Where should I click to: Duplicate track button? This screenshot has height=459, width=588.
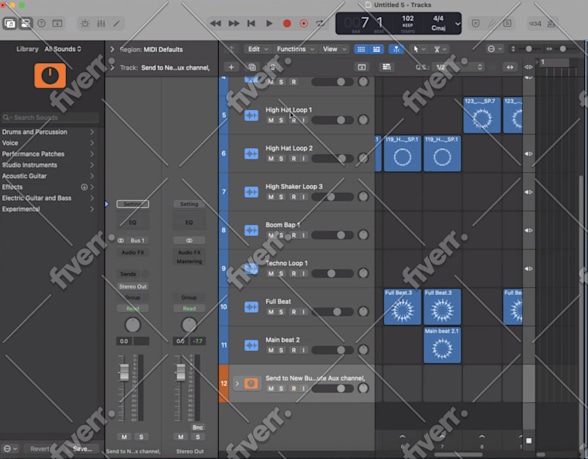click(252, 67)
